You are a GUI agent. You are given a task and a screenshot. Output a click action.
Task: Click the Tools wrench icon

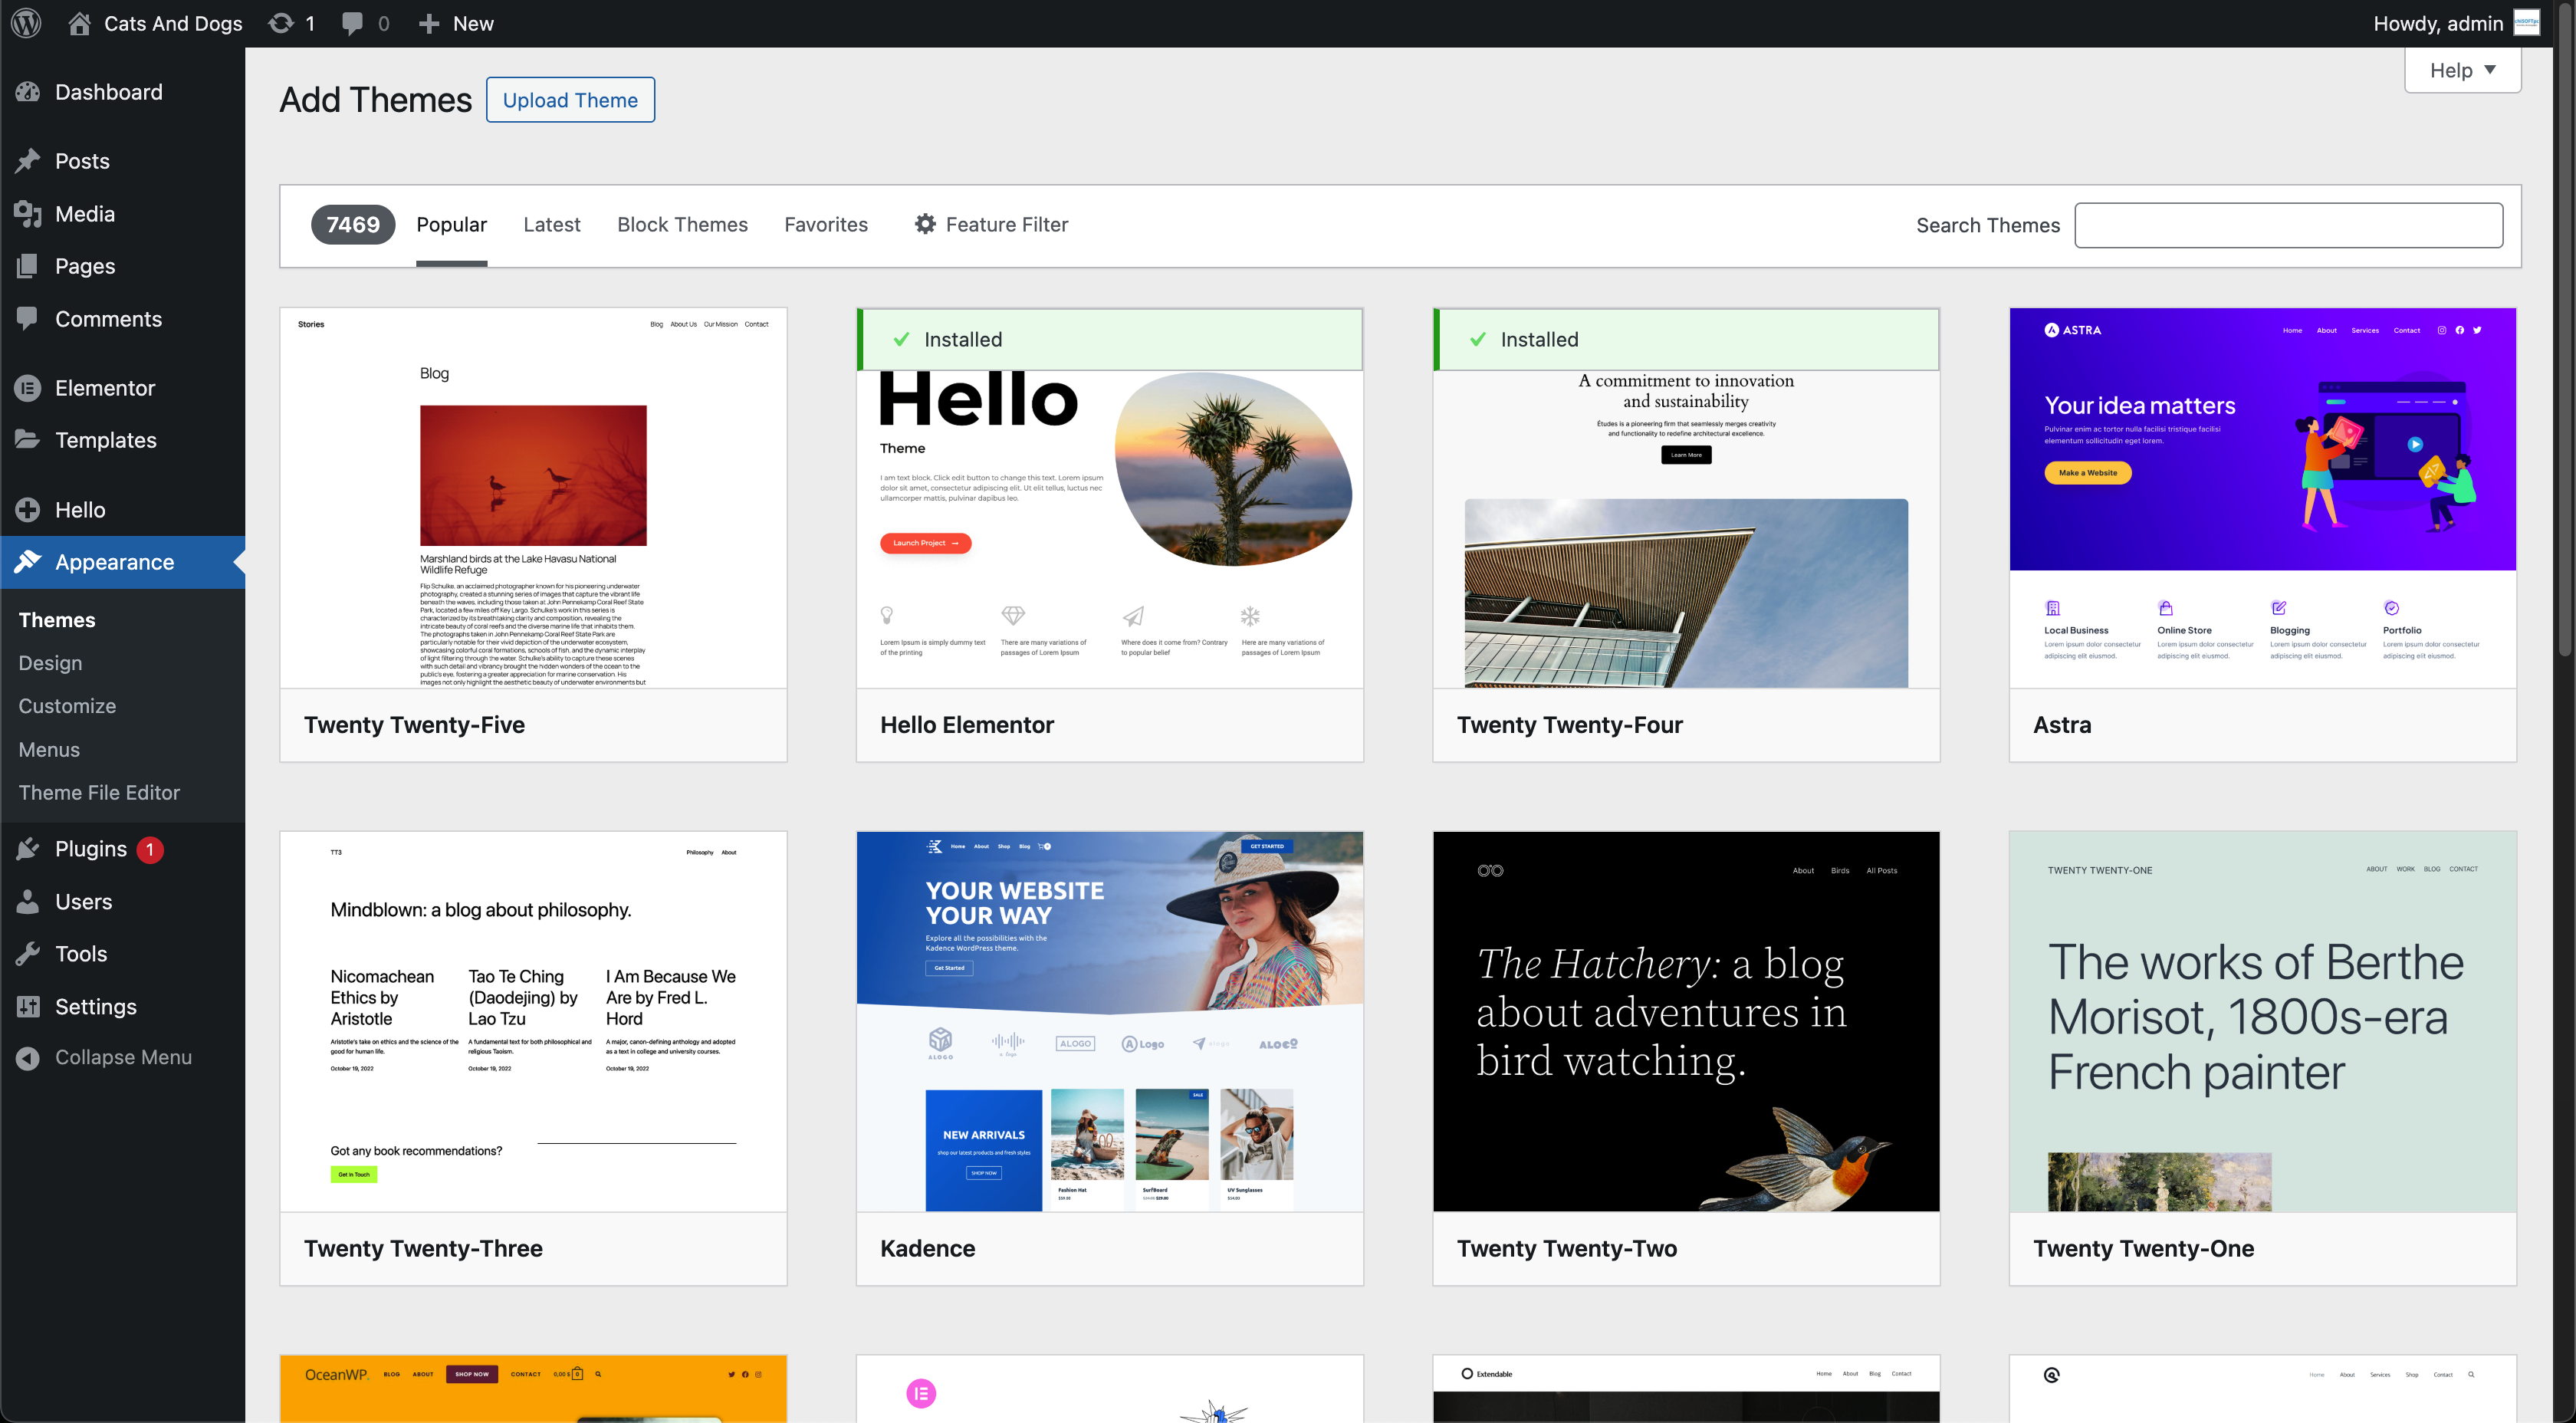pos(28,954)
